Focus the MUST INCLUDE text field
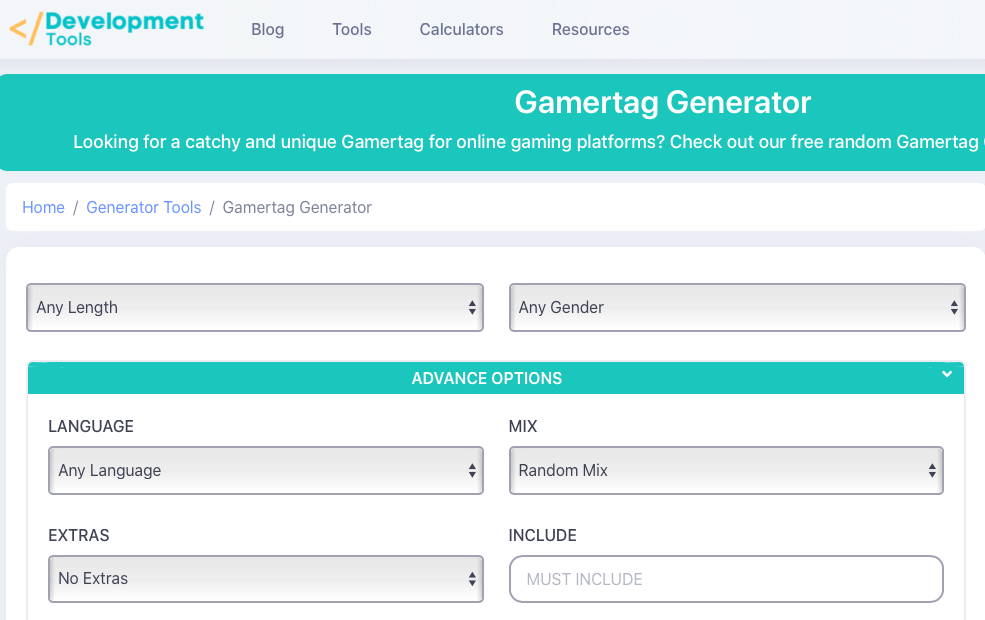 coord(726,579)
